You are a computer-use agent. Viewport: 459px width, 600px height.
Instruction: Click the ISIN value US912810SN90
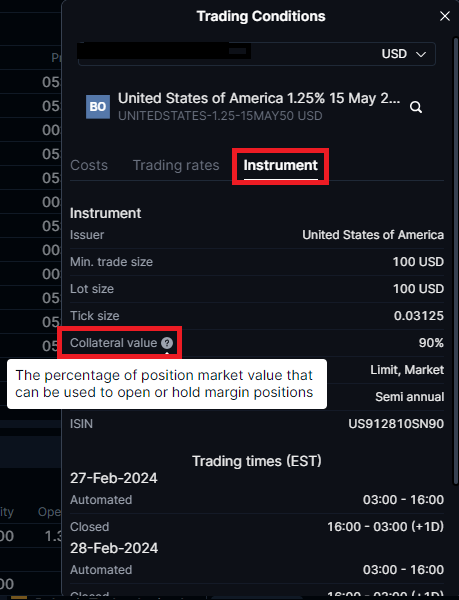tap(396, 424)
